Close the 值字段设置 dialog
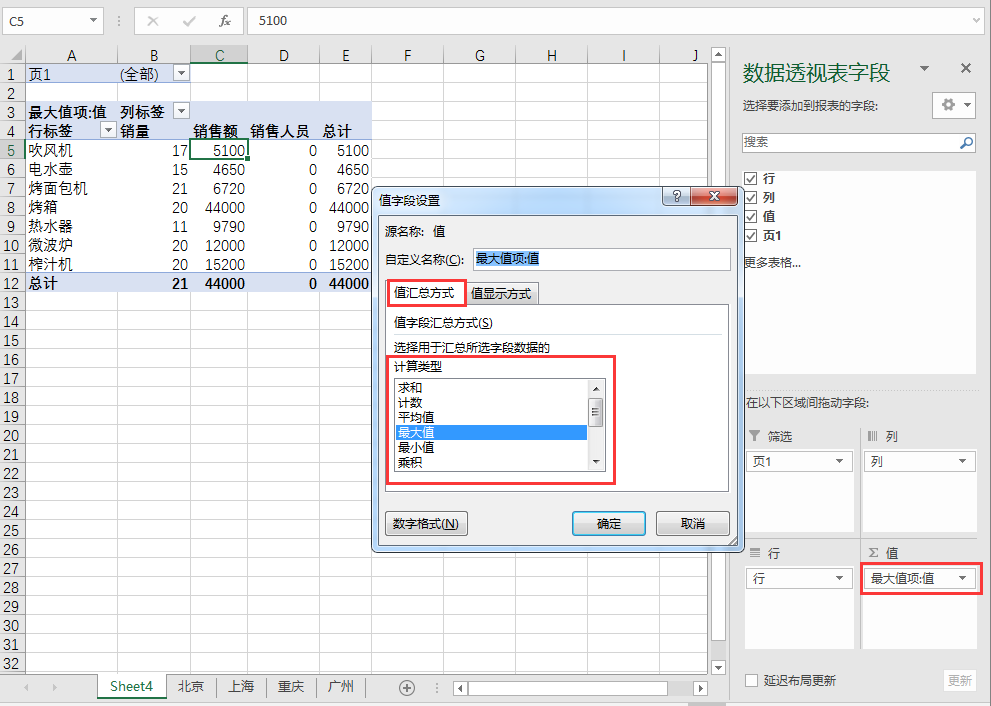 coord(714,196)
